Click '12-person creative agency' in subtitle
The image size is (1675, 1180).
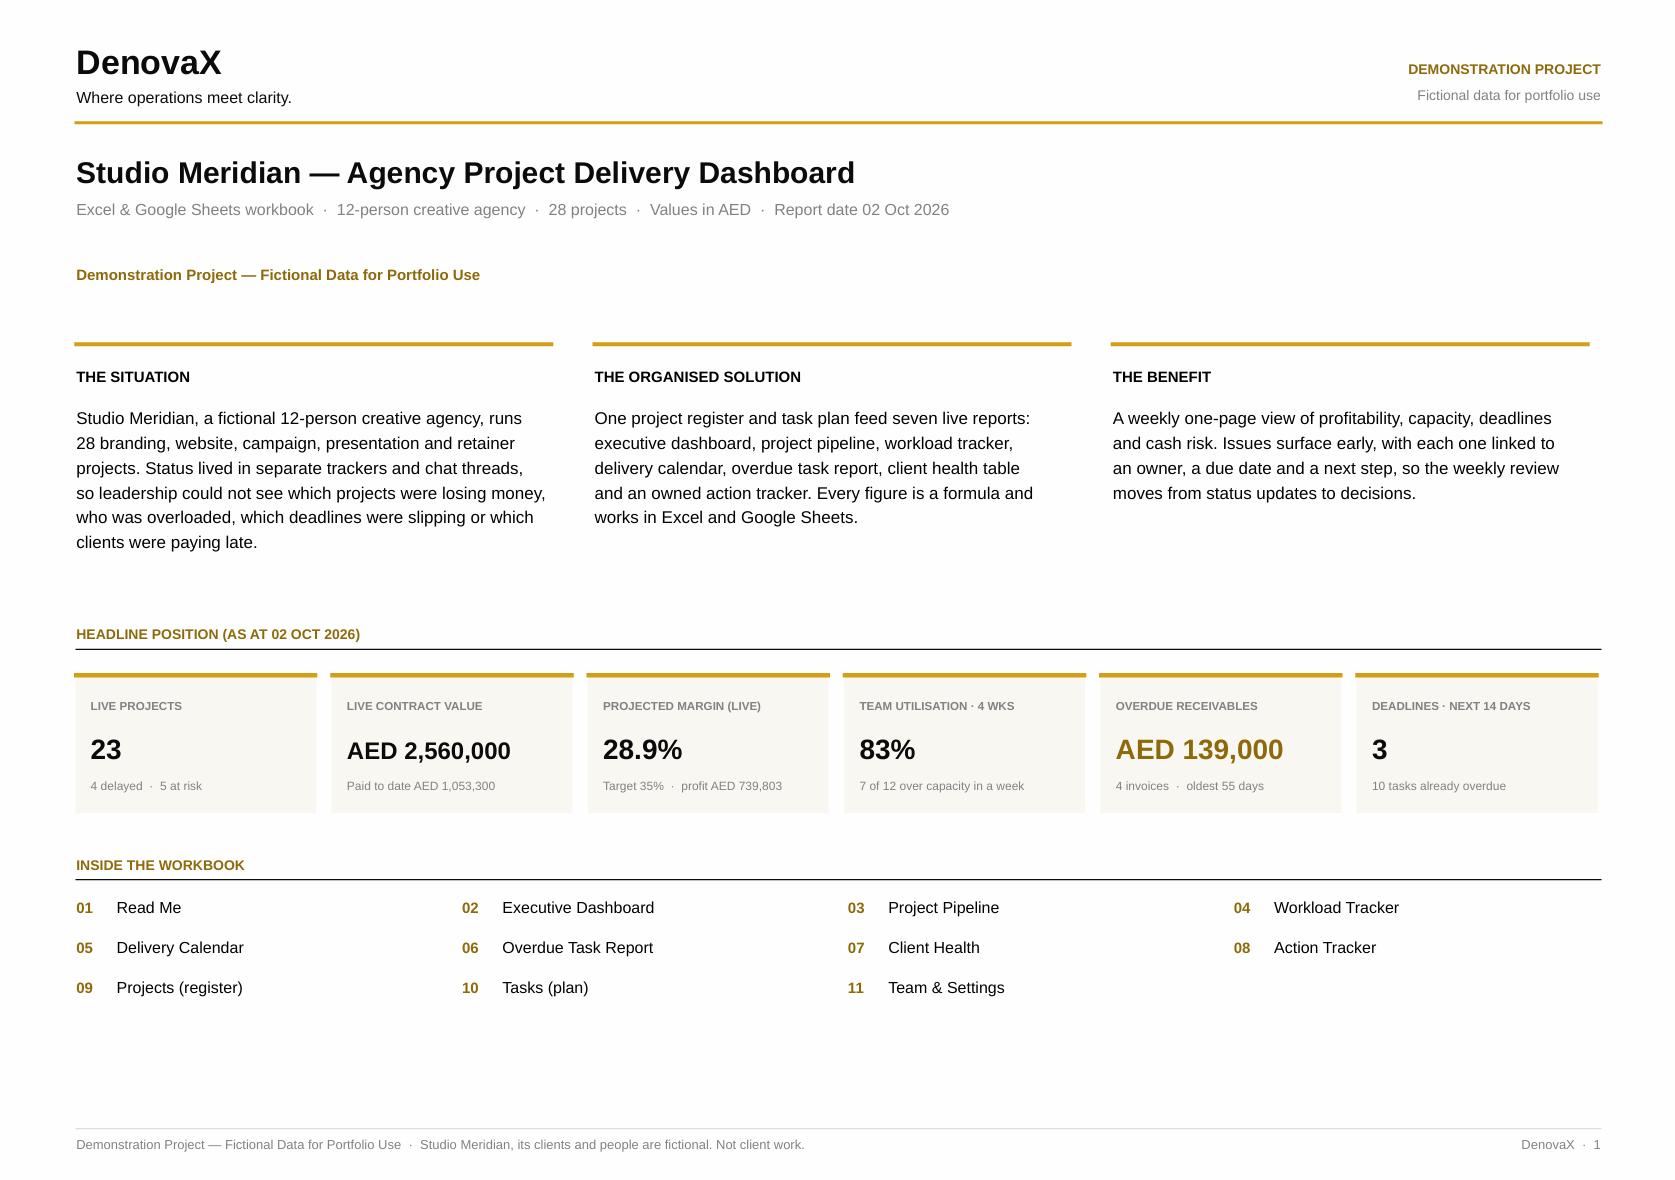click(x=430, y=210)
